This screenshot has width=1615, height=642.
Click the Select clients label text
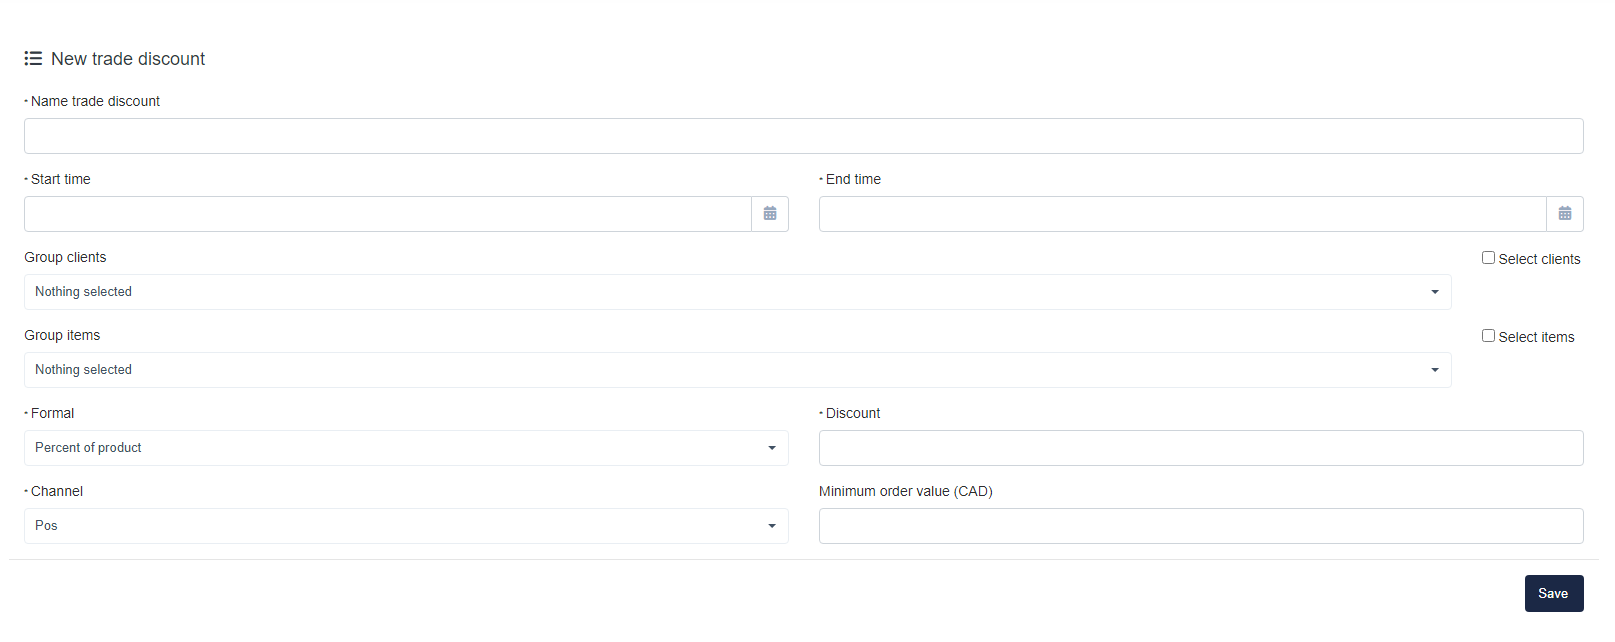(x=1539, y=259)
